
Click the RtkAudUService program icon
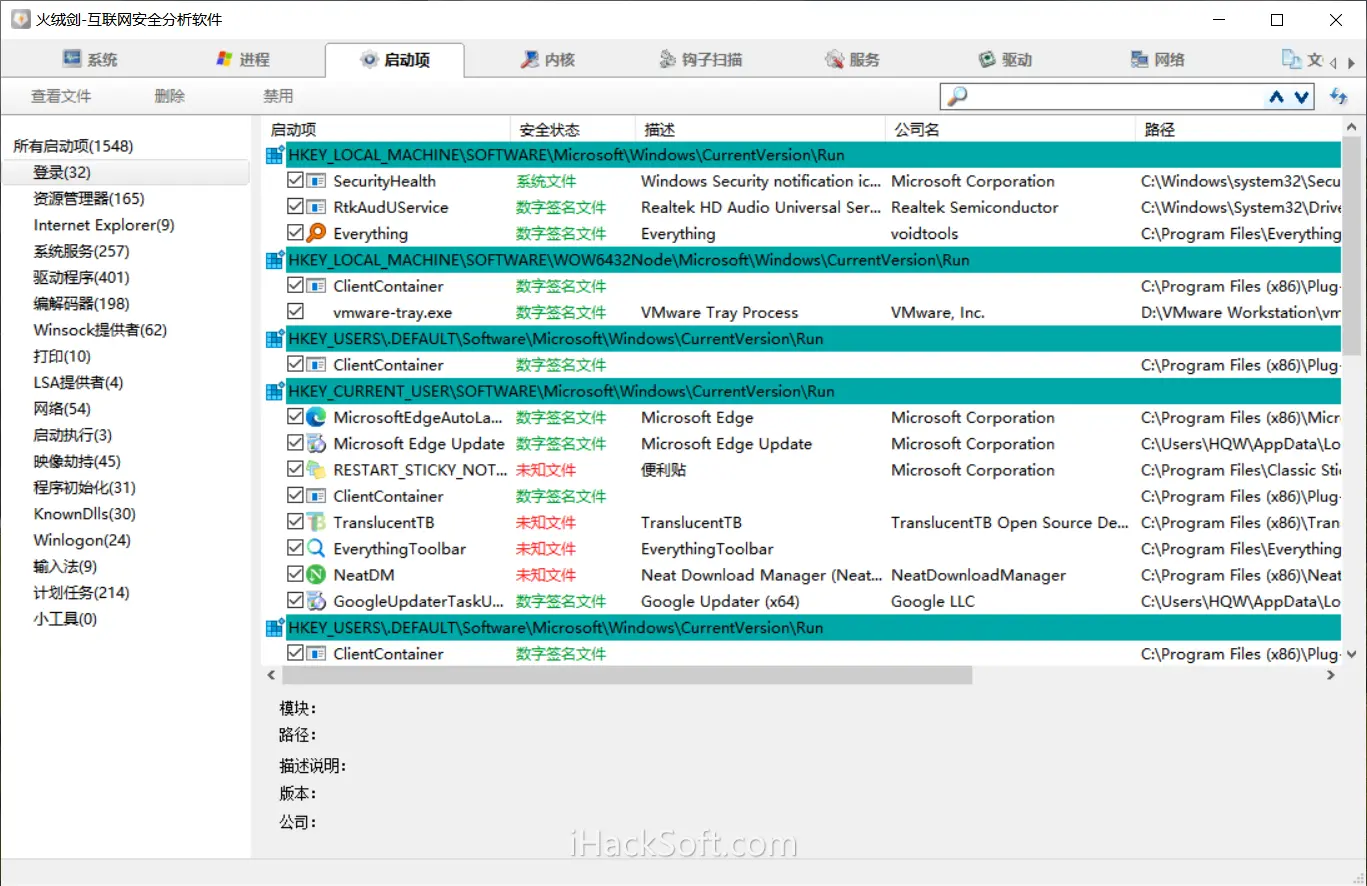pyautogui.click(x=316, y=207)
